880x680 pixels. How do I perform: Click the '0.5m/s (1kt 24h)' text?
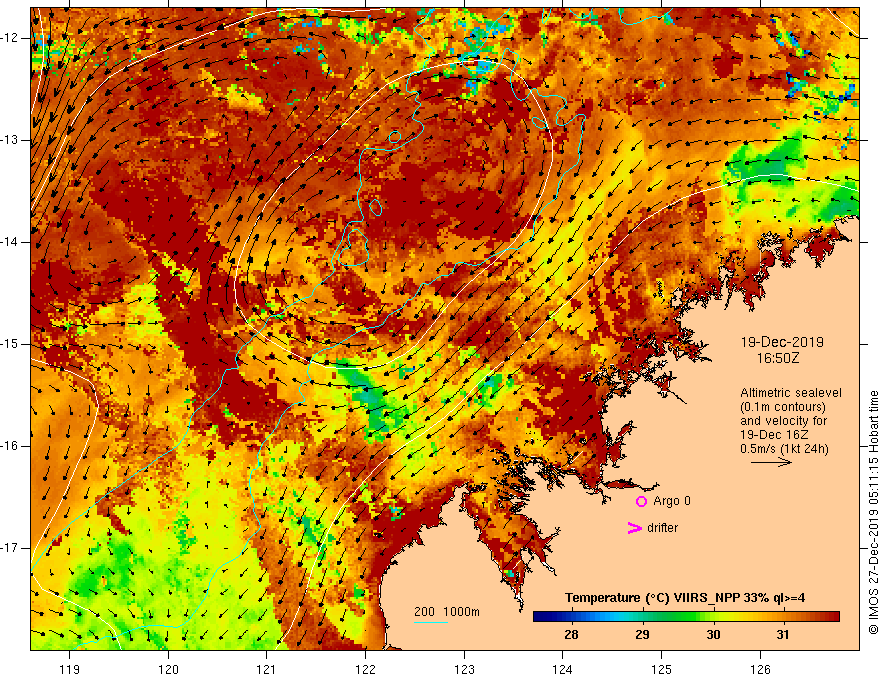pyautogui.click(x=784, y=449)
